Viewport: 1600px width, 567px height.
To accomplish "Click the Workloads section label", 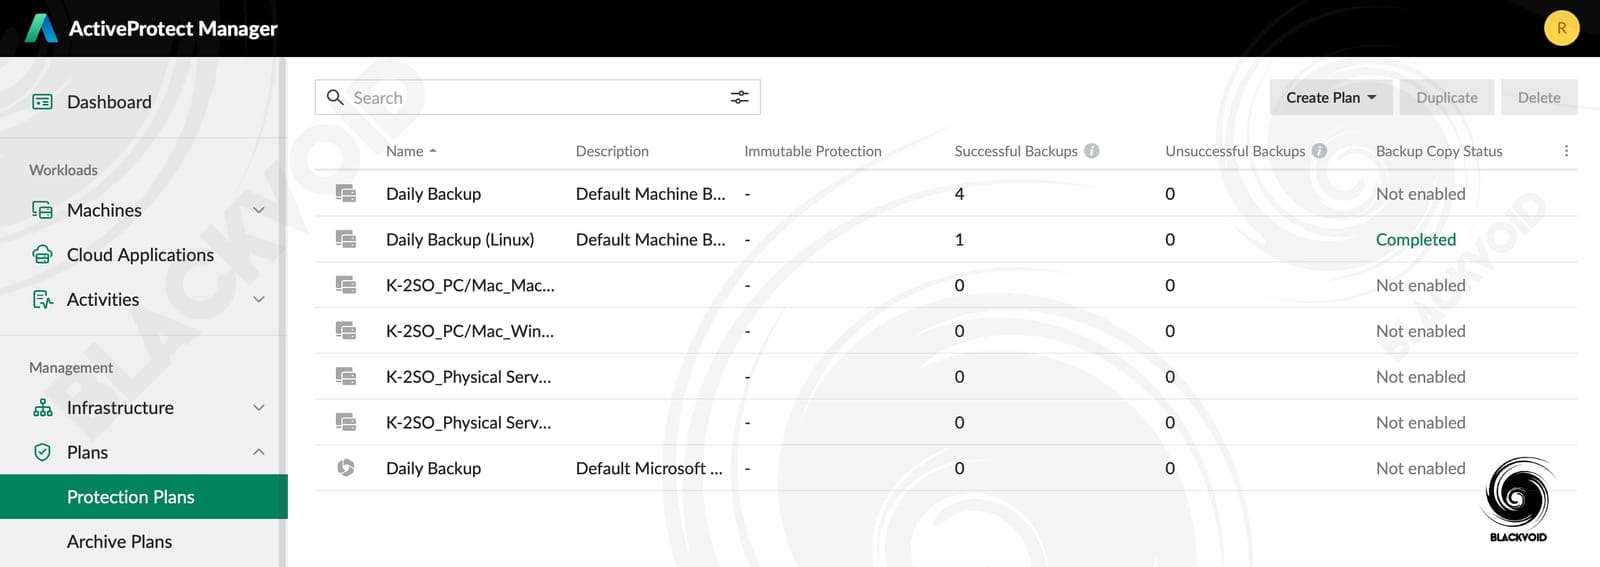I will point(63,170).
